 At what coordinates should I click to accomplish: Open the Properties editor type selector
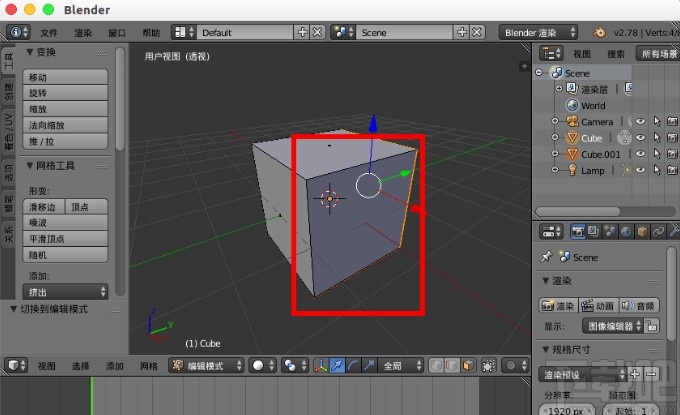551,232
